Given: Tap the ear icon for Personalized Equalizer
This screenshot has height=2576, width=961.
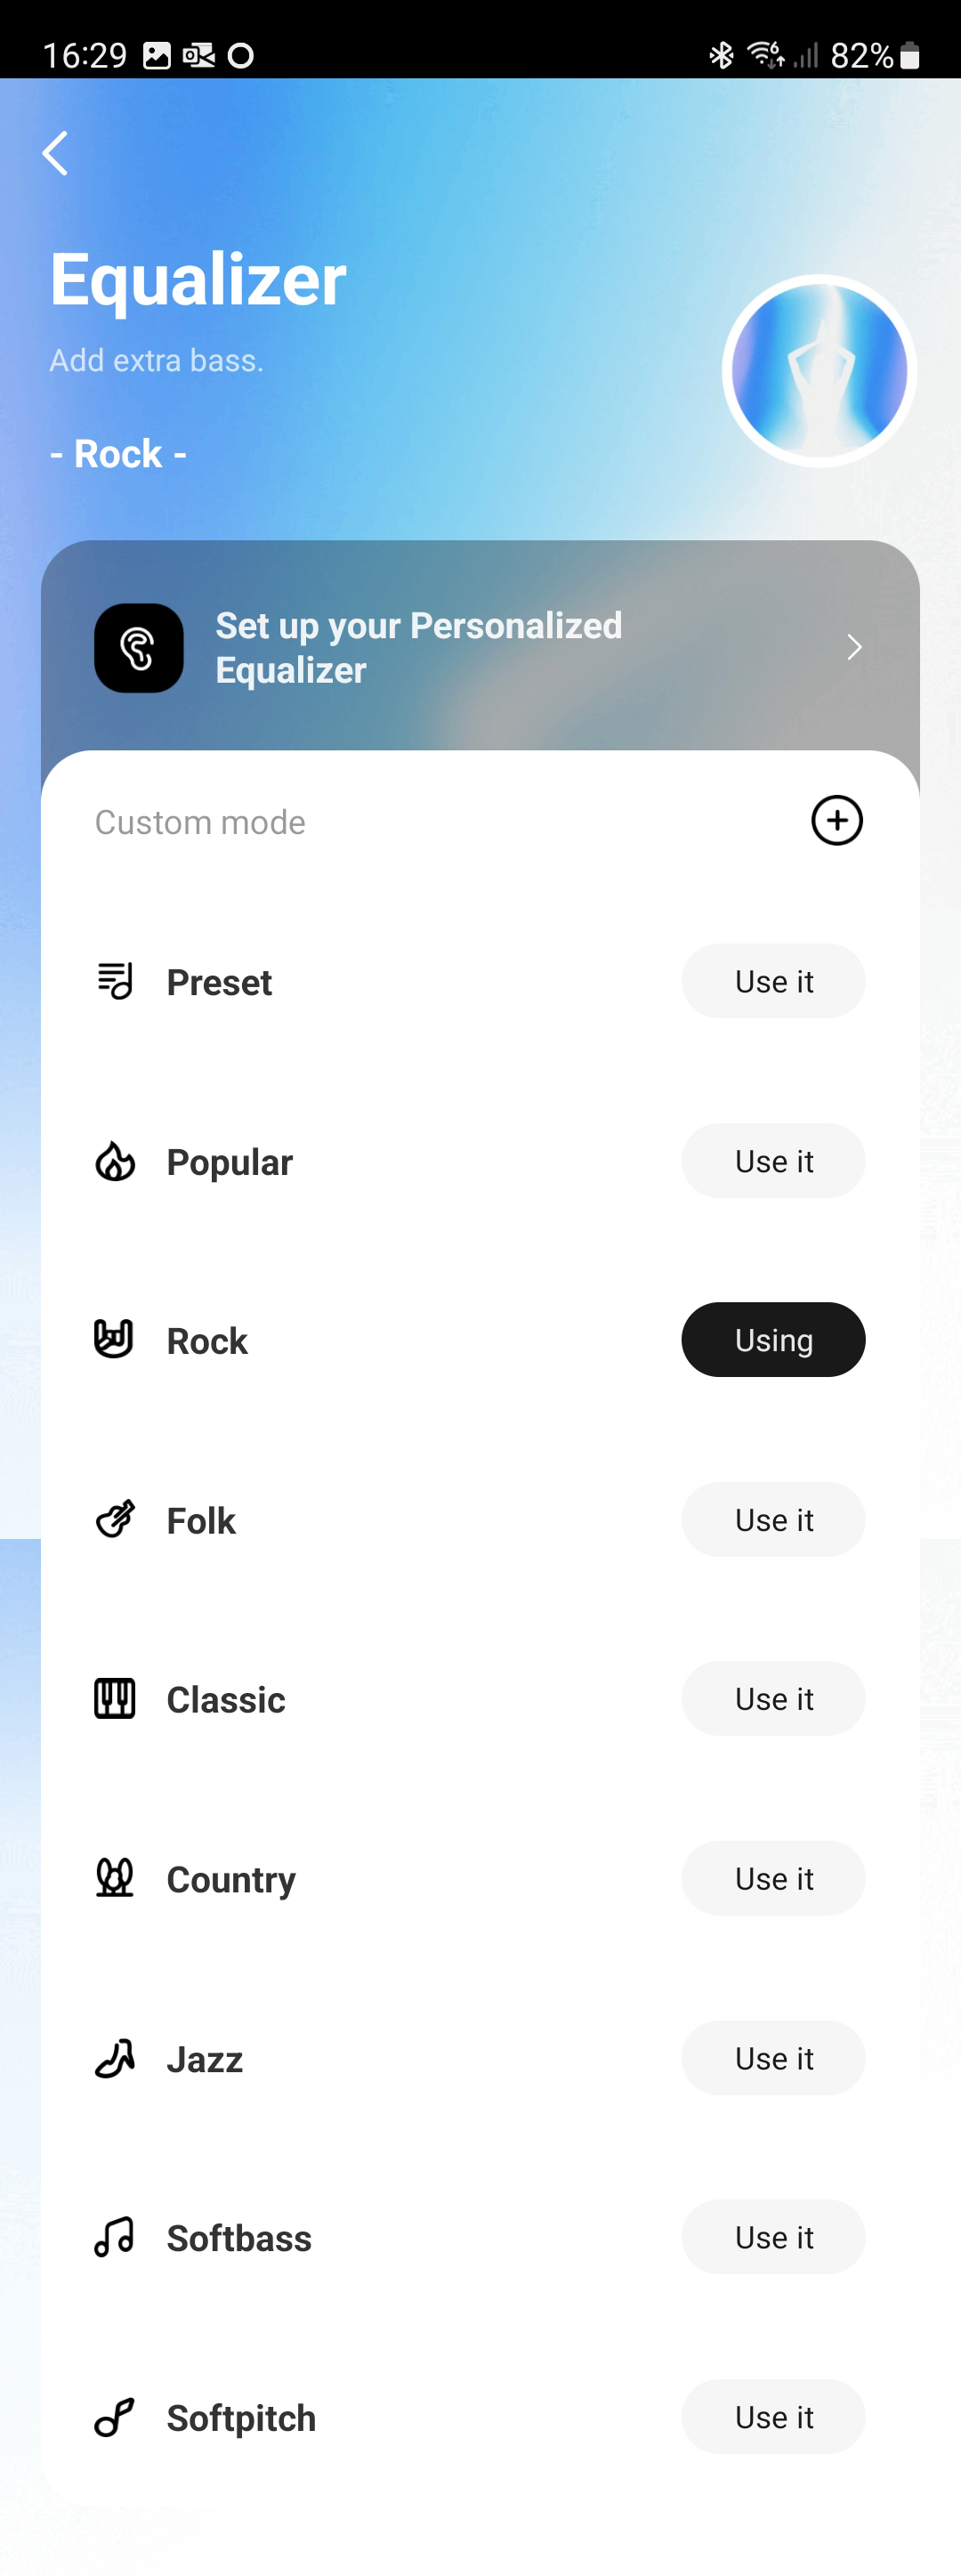Looking at the screenshot, I should click(x=139, y=648).
